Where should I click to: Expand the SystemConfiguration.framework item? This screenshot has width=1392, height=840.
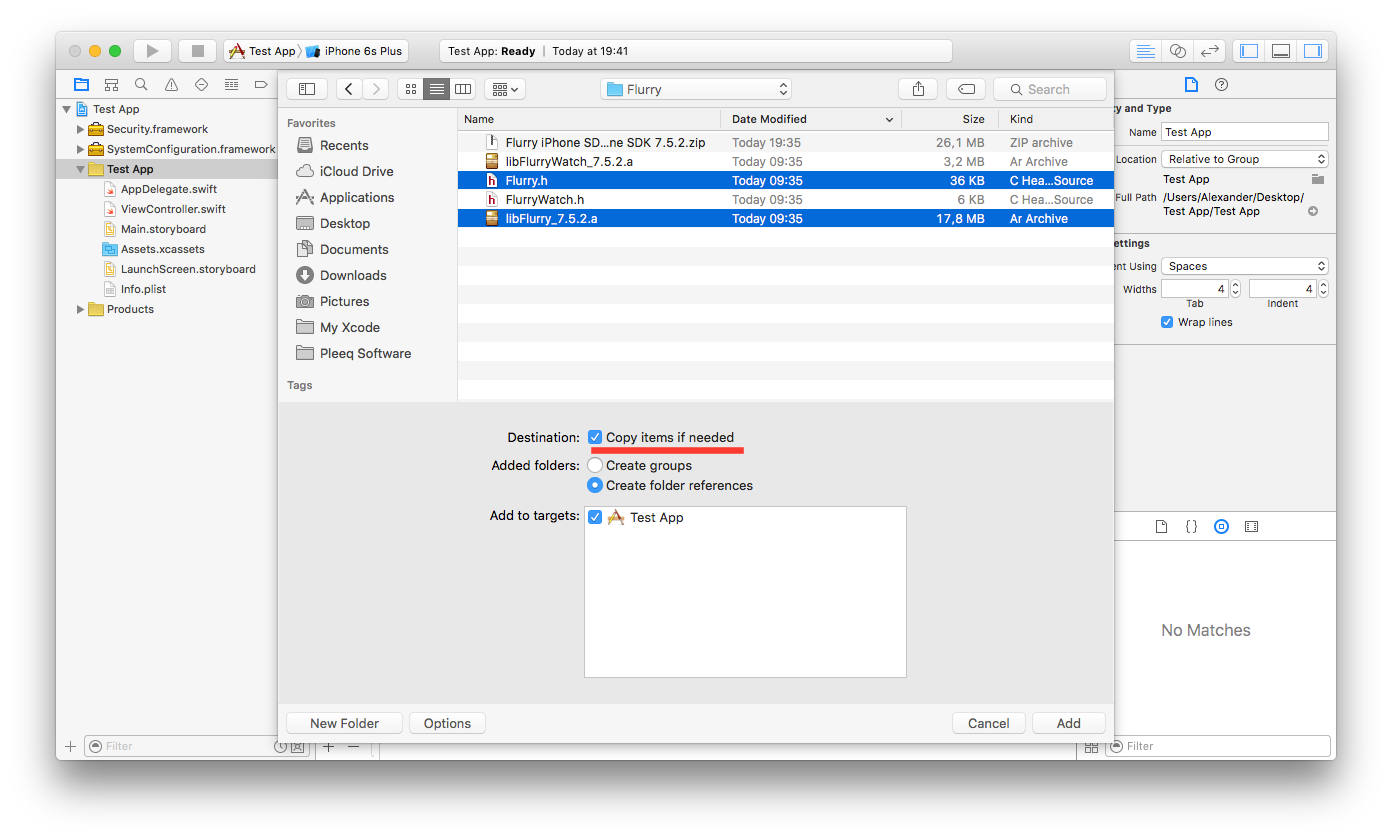[81, 149]
